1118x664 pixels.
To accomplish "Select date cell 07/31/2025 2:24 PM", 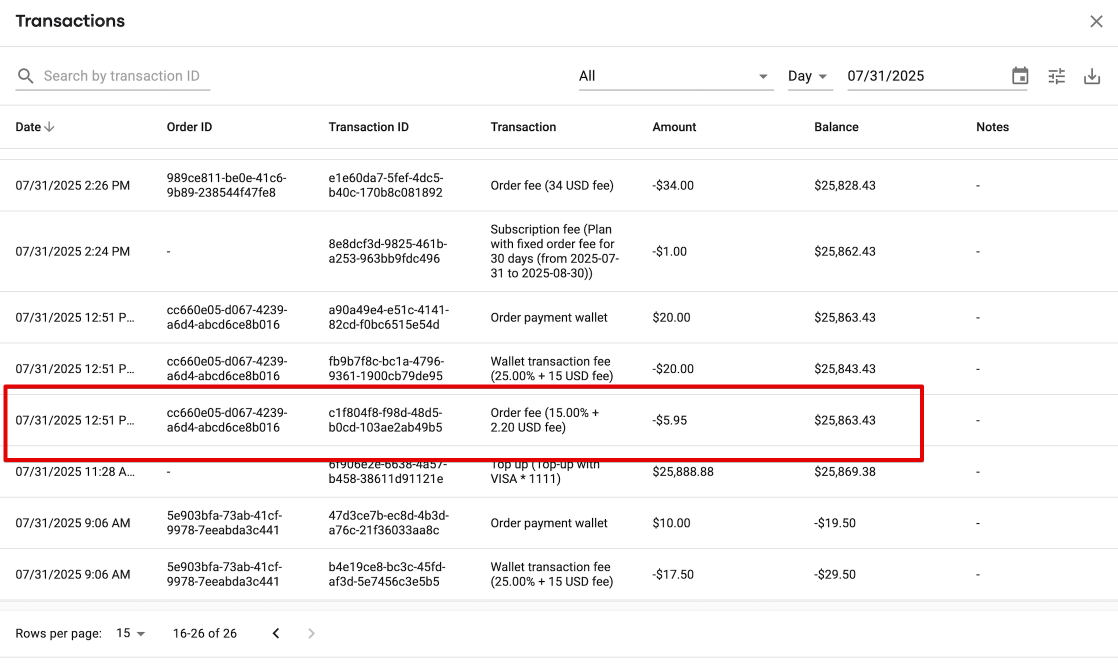I will pos(73,251).
